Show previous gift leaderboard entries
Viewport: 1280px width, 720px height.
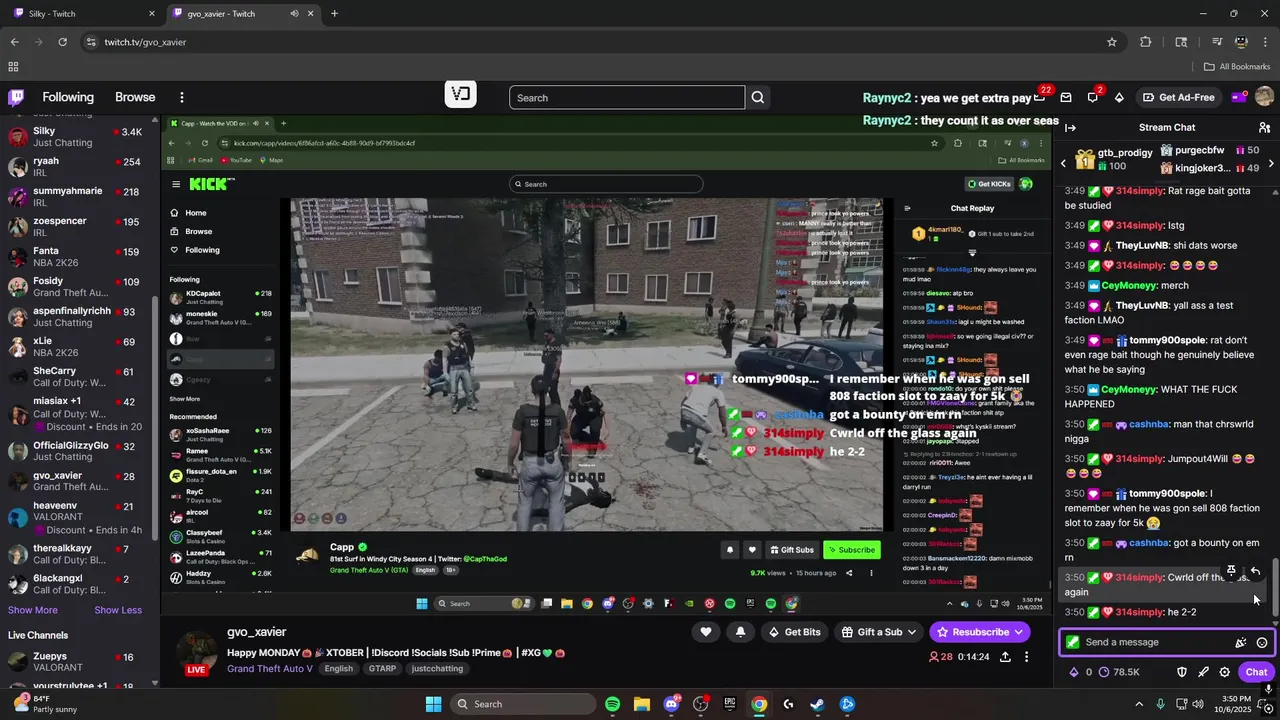click(x=1064, y=163)
